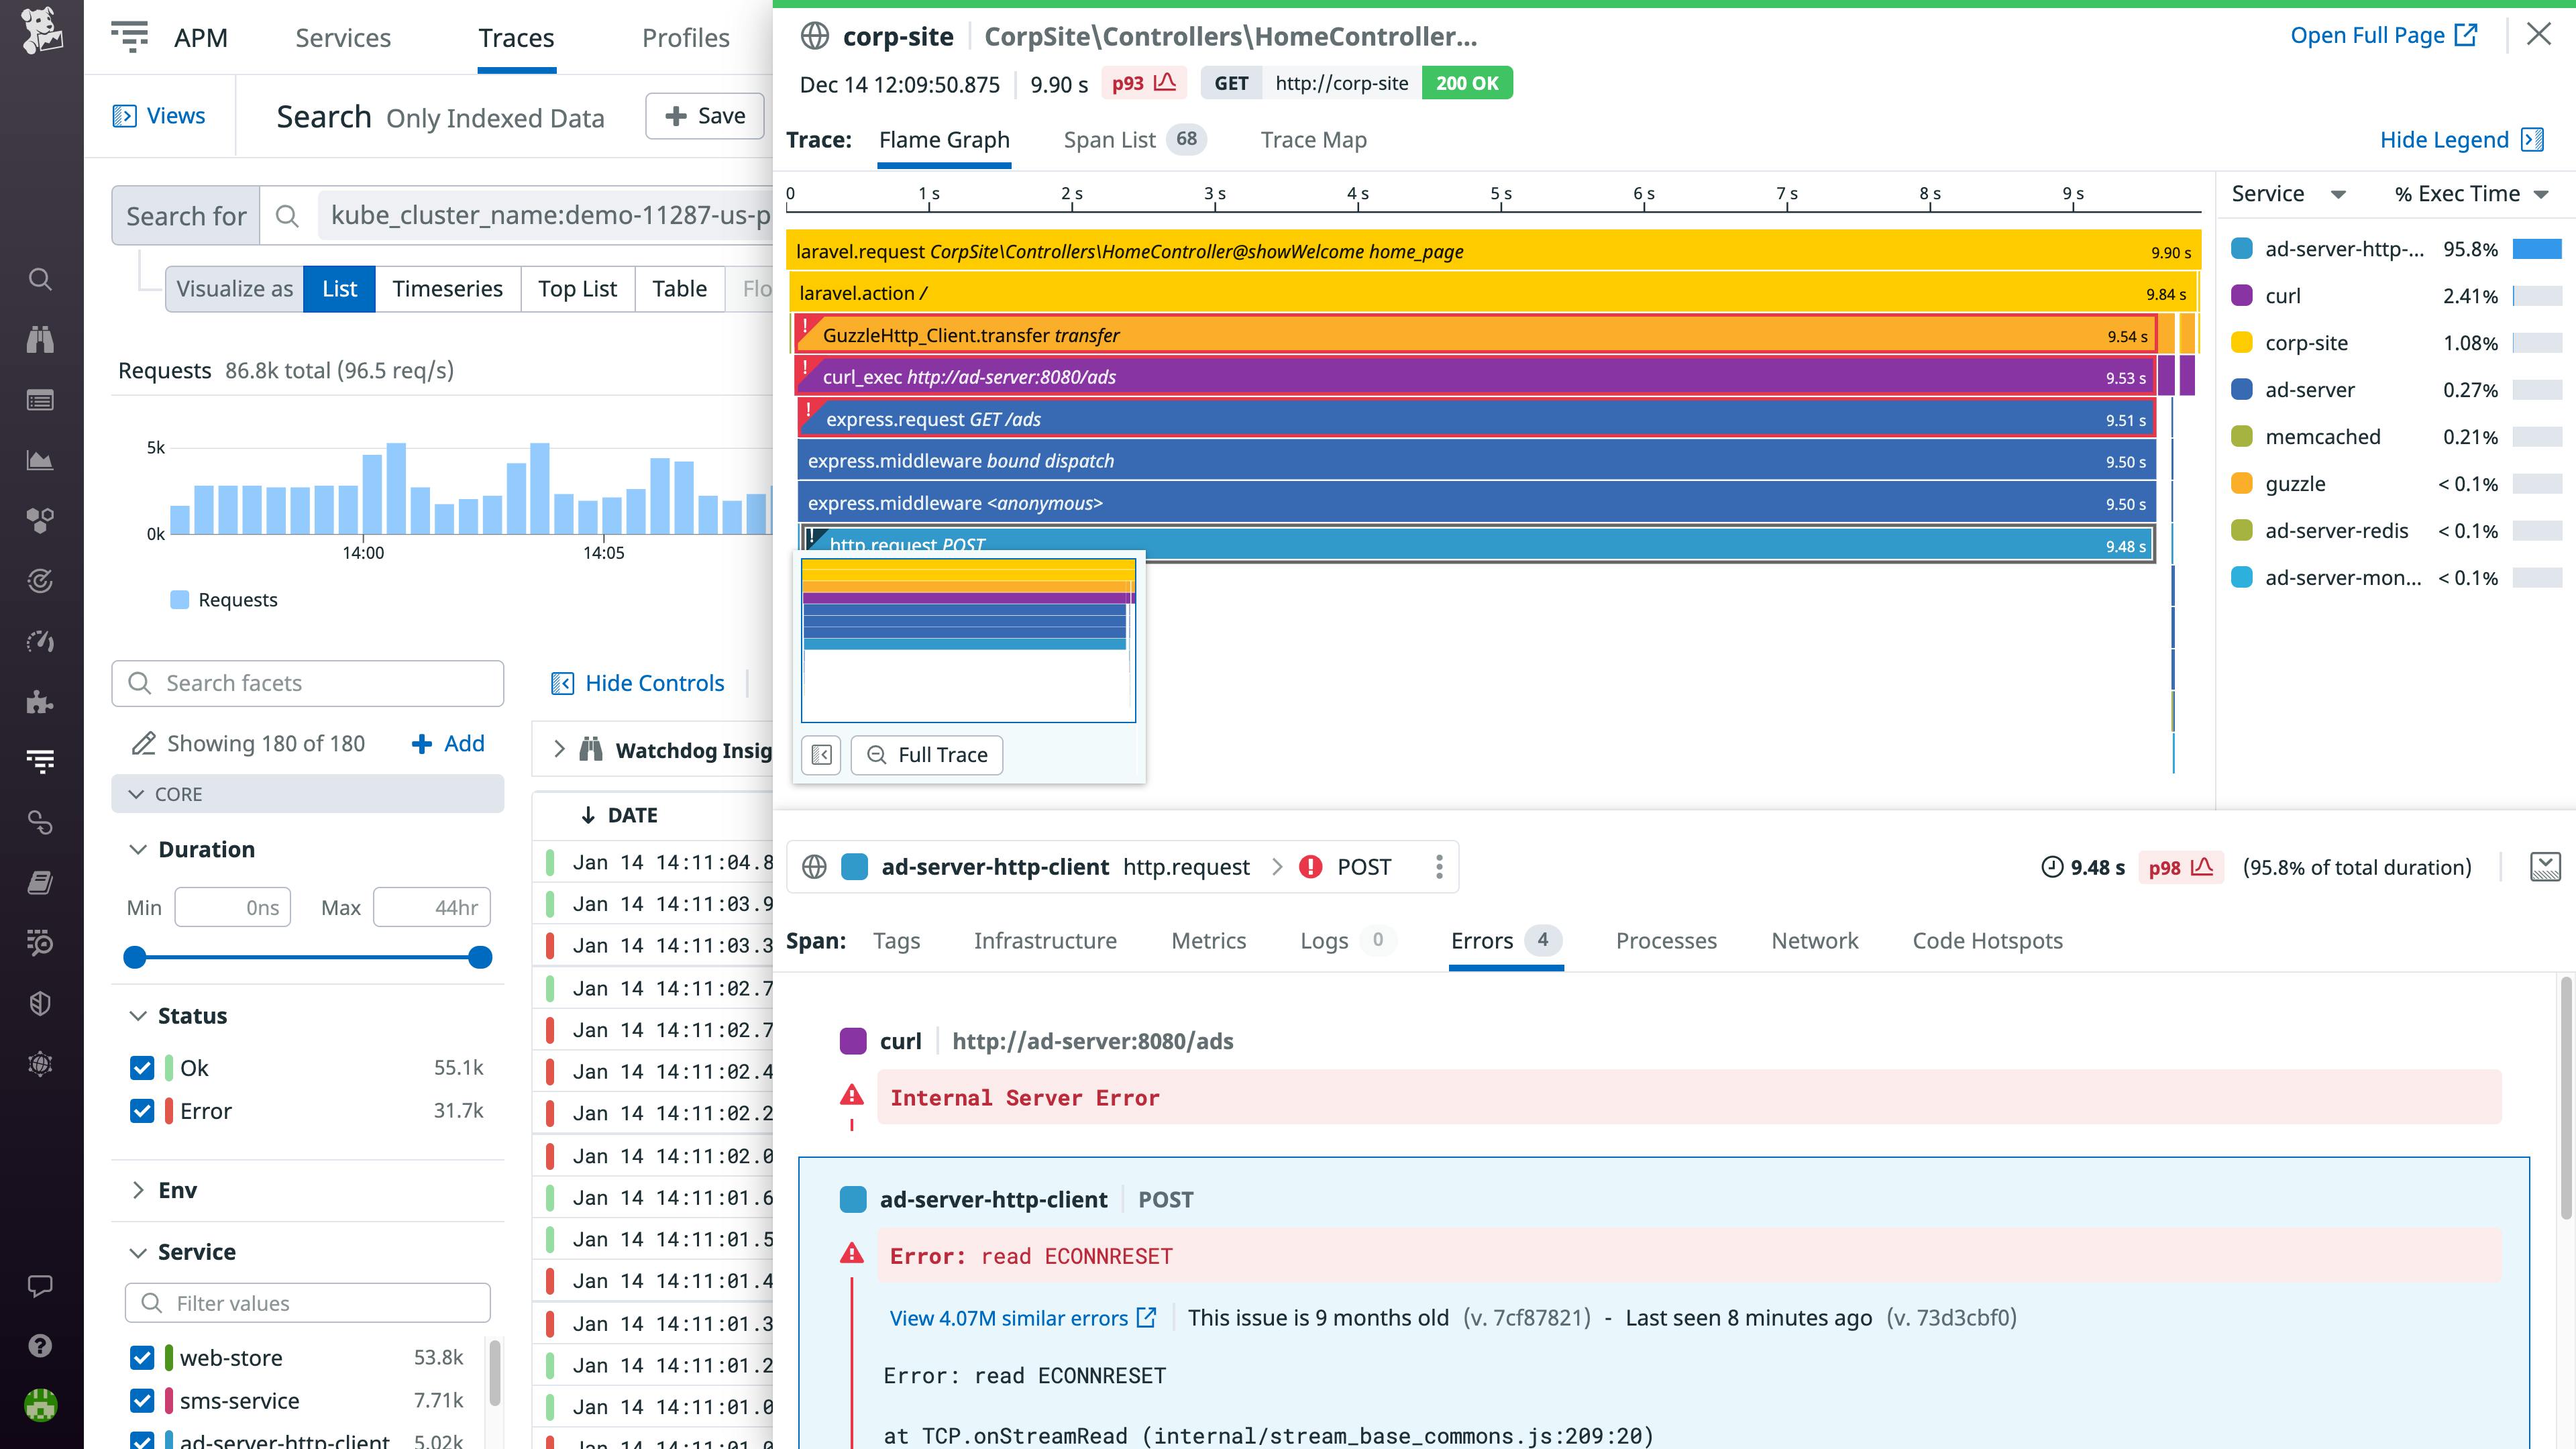Uncheck the Error status filter
The height and width of the screenshot is (1449, 2576).
pos(142,1110)
